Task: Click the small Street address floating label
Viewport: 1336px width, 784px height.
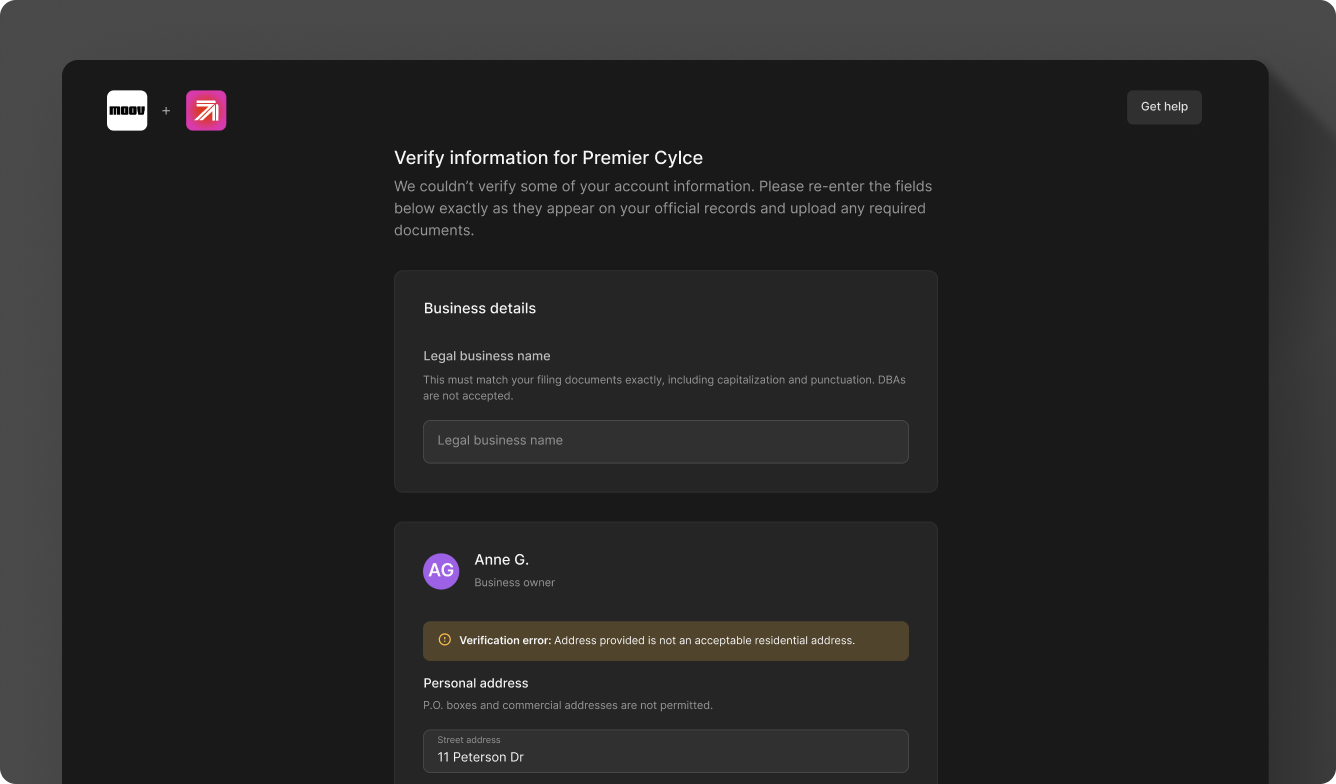Action: pyautogui.click(x=469, y=740)
